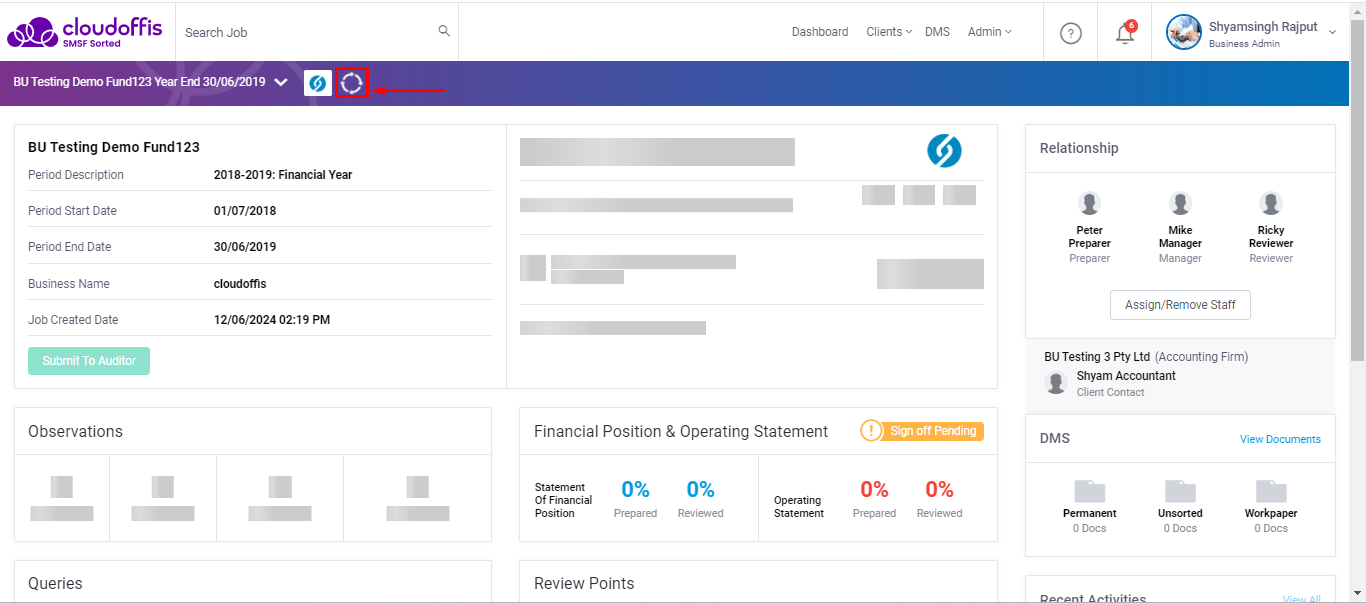The width and height of the screenshot is (1366, 604).
Task: Click the search magnifier icon
Action: [x=444, y=31]
